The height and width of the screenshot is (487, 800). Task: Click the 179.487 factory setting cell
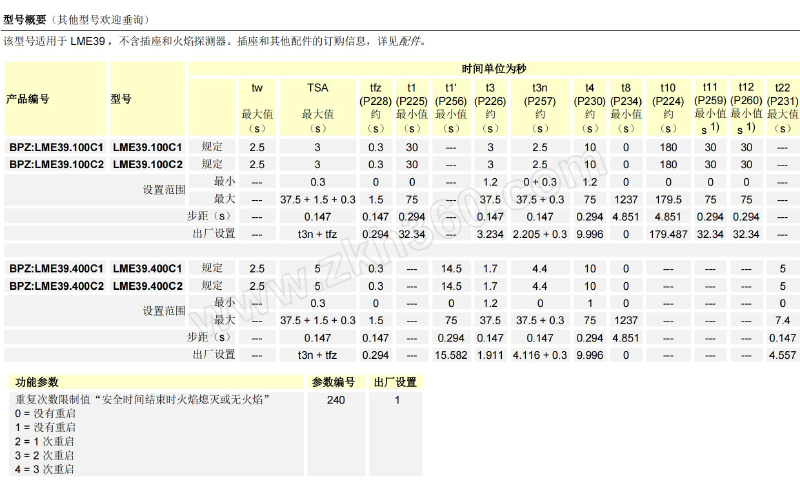click(x=668, y=234)
